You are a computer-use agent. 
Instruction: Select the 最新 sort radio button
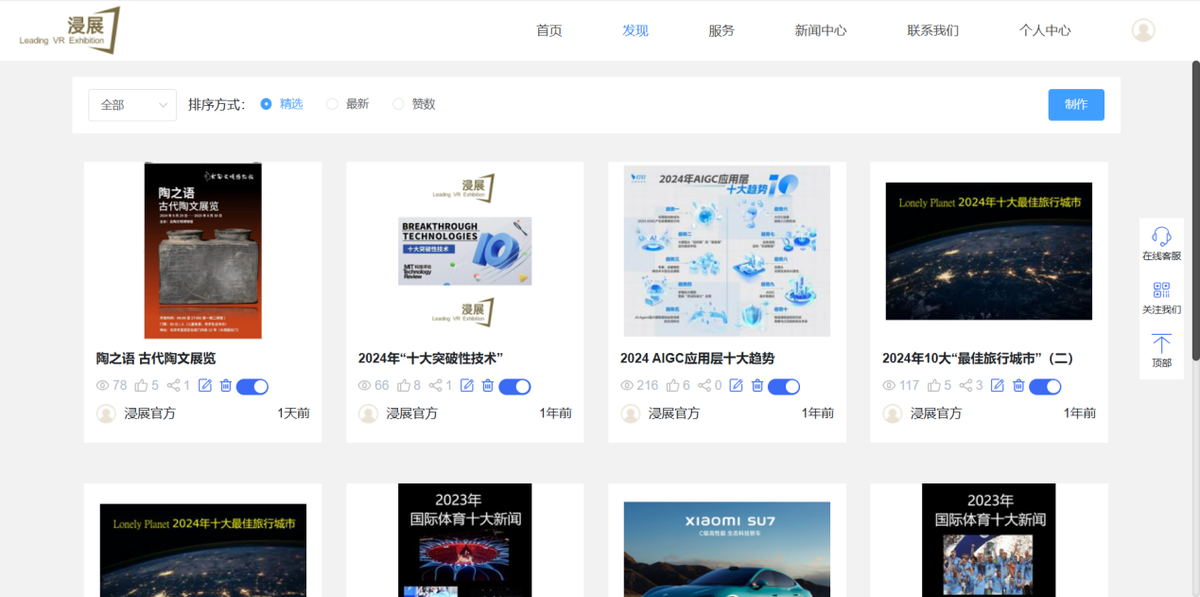click(x=332, y=104)
